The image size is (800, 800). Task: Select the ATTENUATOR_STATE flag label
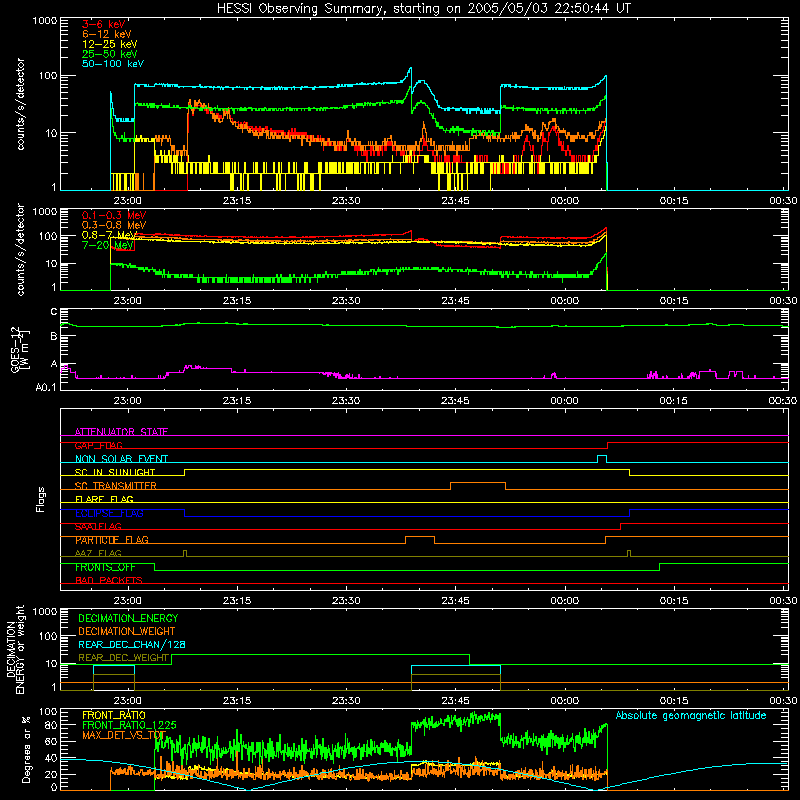click(121, 432)
